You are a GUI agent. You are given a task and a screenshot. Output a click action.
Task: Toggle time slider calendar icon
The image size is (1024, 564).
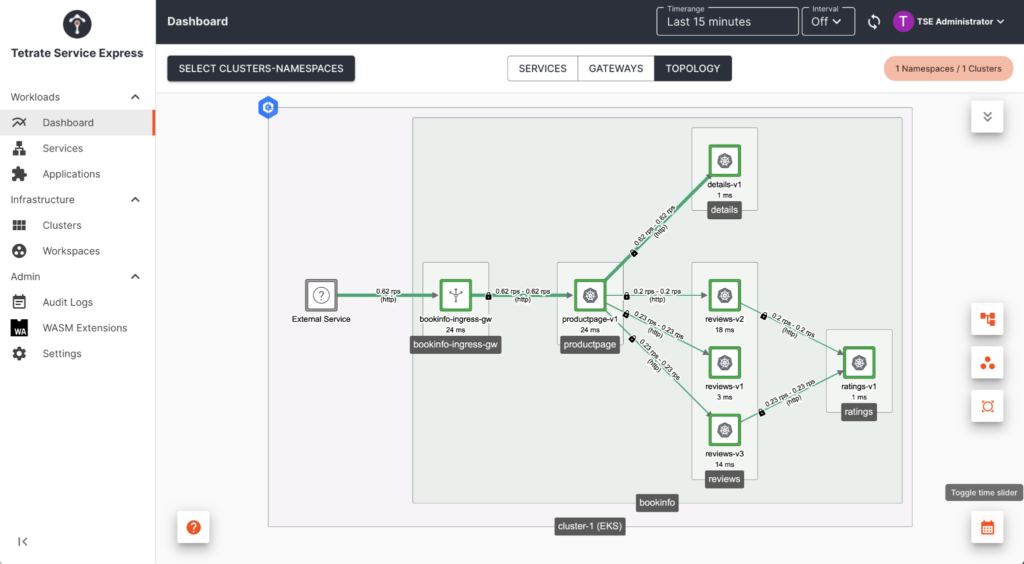coord(987,527)
